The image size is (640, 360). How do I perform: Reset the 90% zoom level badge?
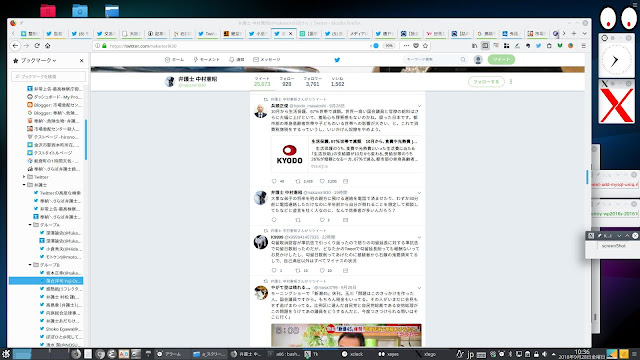click(x=389, y=46)
